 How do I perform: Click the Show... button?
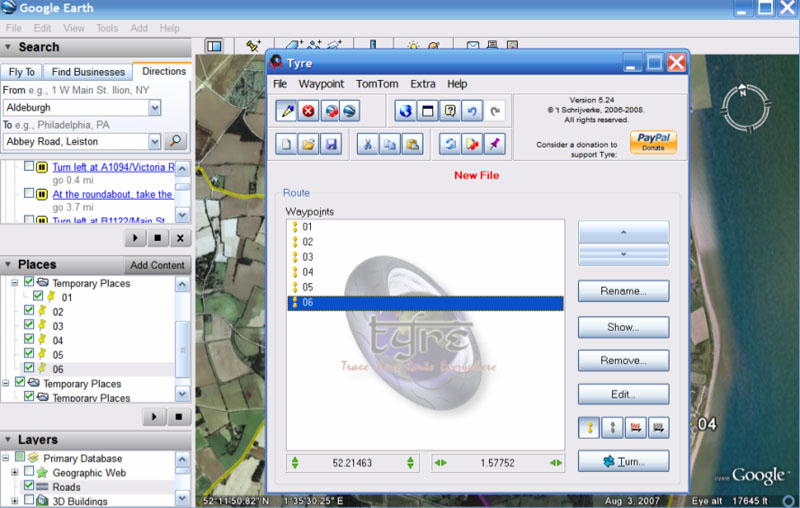click(x=623, y=327)
